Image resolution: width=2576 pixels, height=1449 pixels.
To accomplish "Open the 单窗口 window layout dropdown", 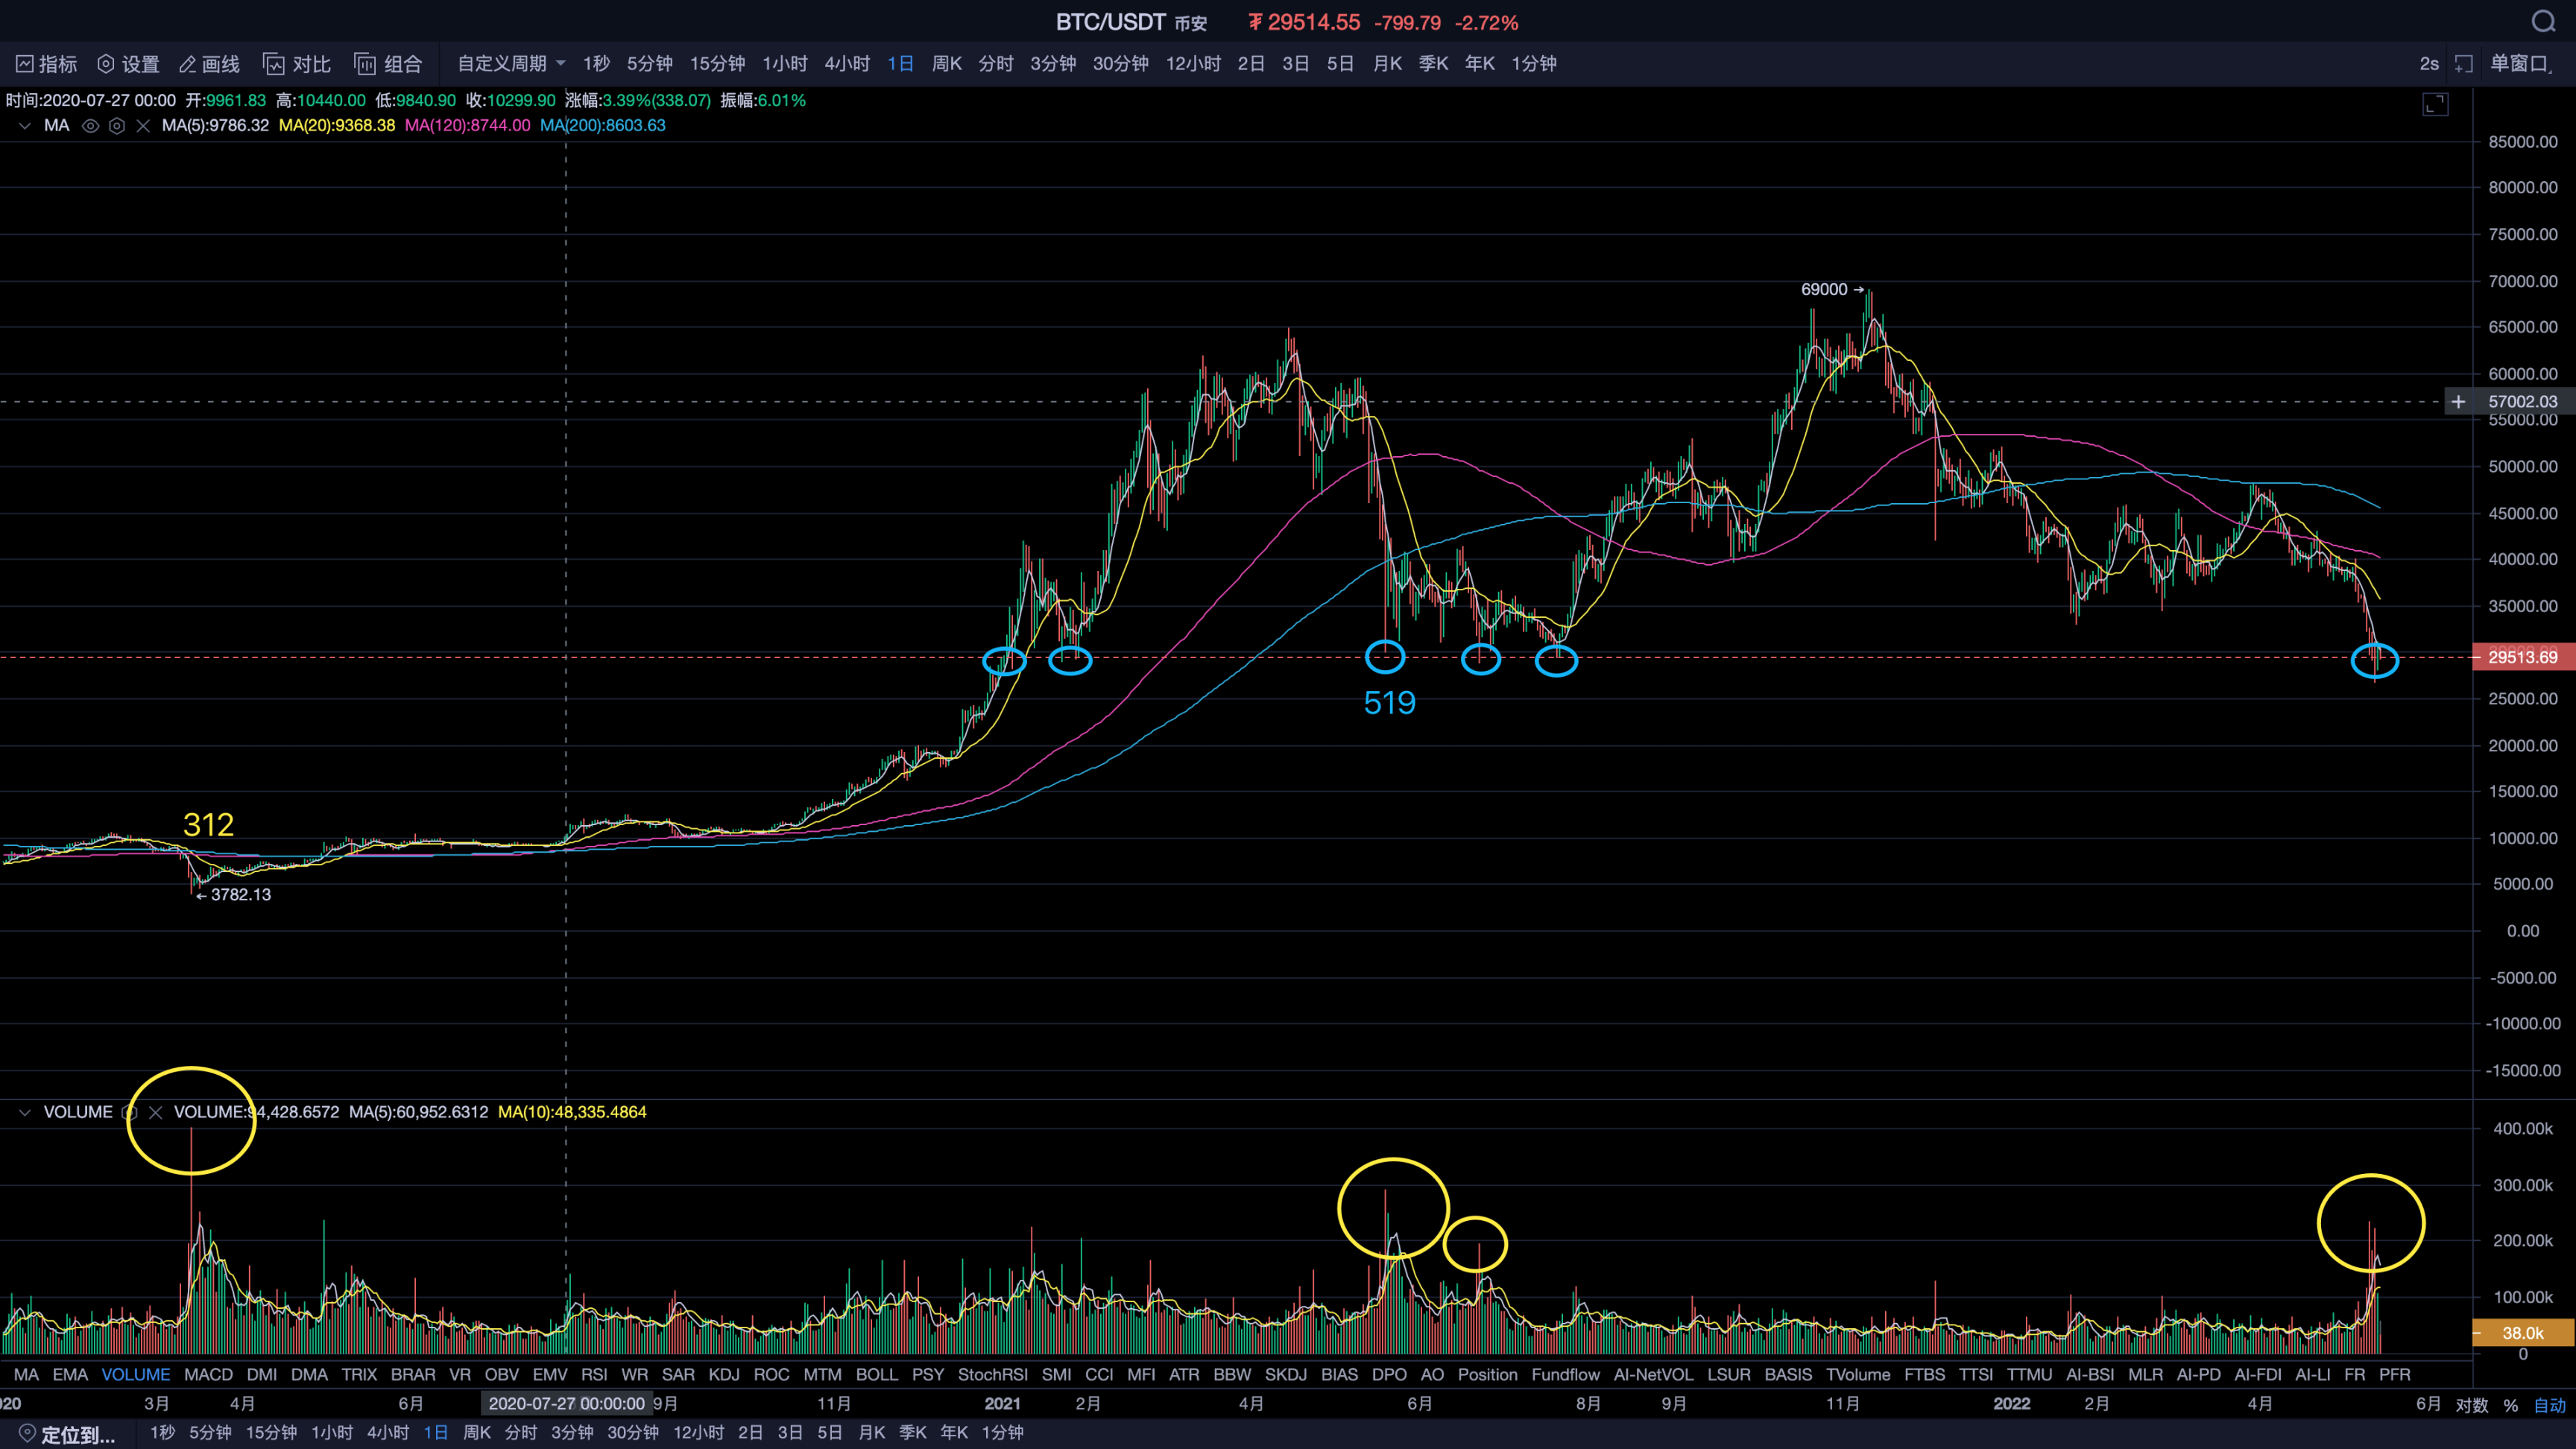I will [2520, 64].
